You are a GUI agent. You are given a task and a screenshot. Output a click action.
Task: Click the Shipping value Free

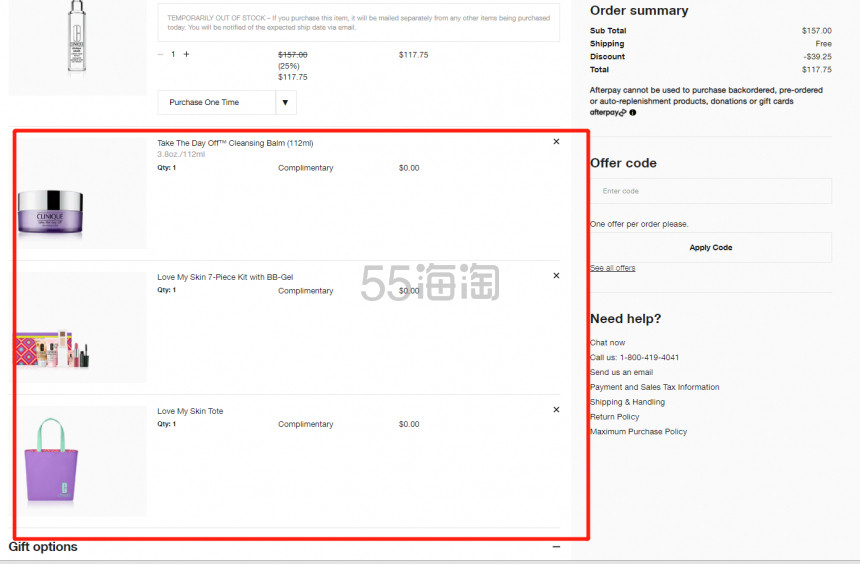click(823, 43)
